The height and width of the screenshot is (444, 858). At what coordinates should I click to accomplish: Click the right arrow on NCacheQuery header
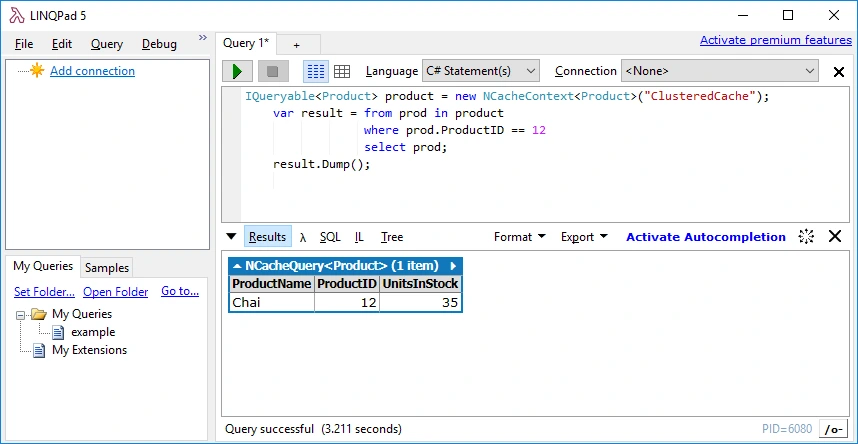[453, 266]
